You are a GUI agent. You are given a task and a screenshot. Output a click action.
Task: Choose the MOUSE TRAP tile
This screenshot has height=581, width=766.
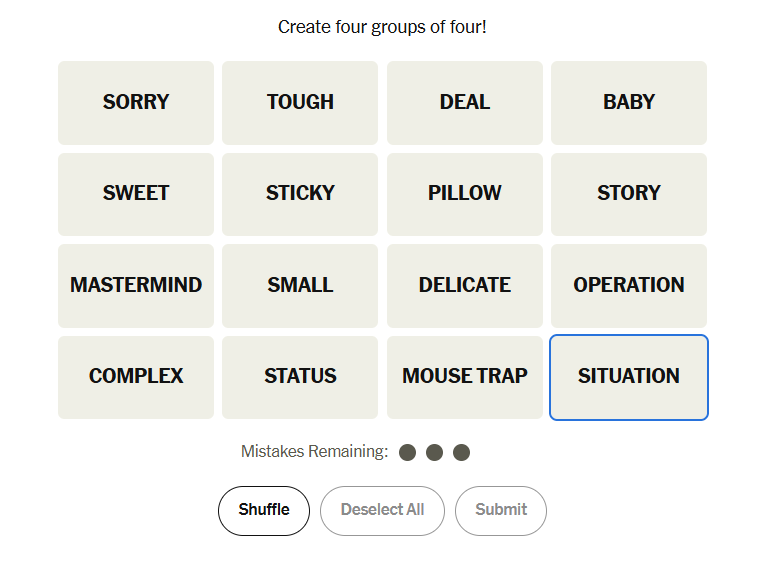[465, 377]
